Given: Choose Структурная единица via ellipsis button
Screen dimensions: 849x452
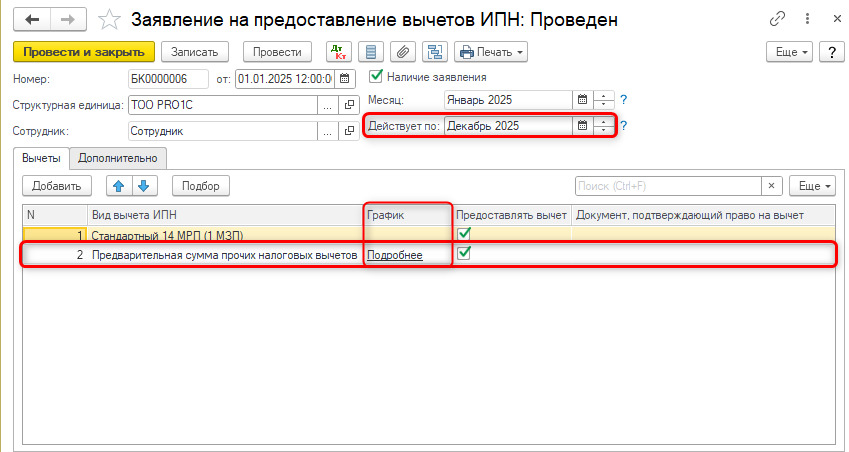Looking at the screenshot, I should [328, 105].
